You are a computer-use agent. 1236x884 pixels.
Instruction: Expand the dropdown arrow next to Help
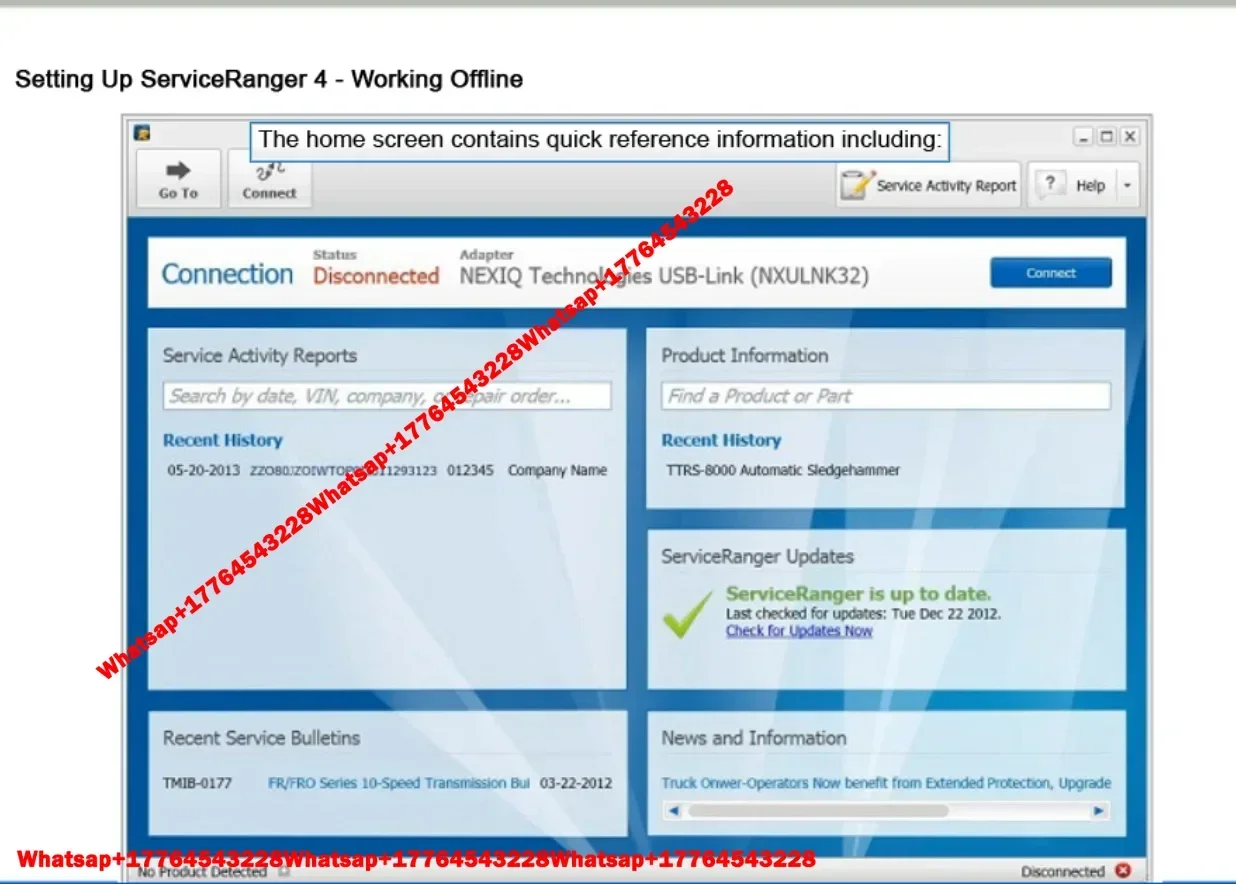[x=1127, y=186]
